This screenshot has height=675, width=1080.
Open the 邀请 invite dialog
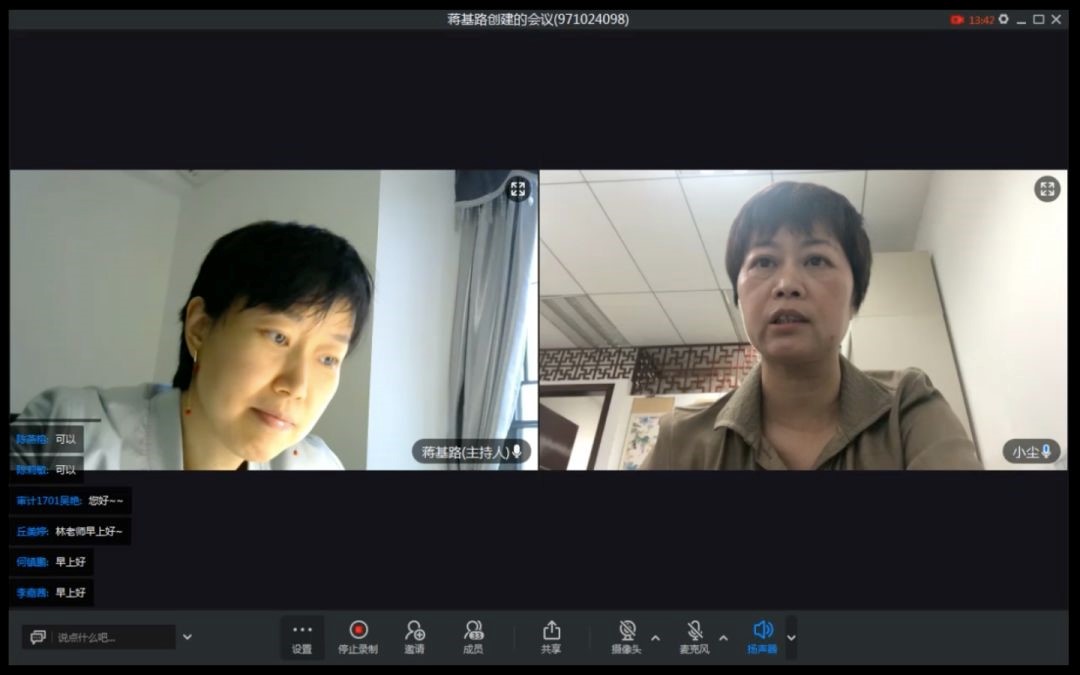pos(414,637)
